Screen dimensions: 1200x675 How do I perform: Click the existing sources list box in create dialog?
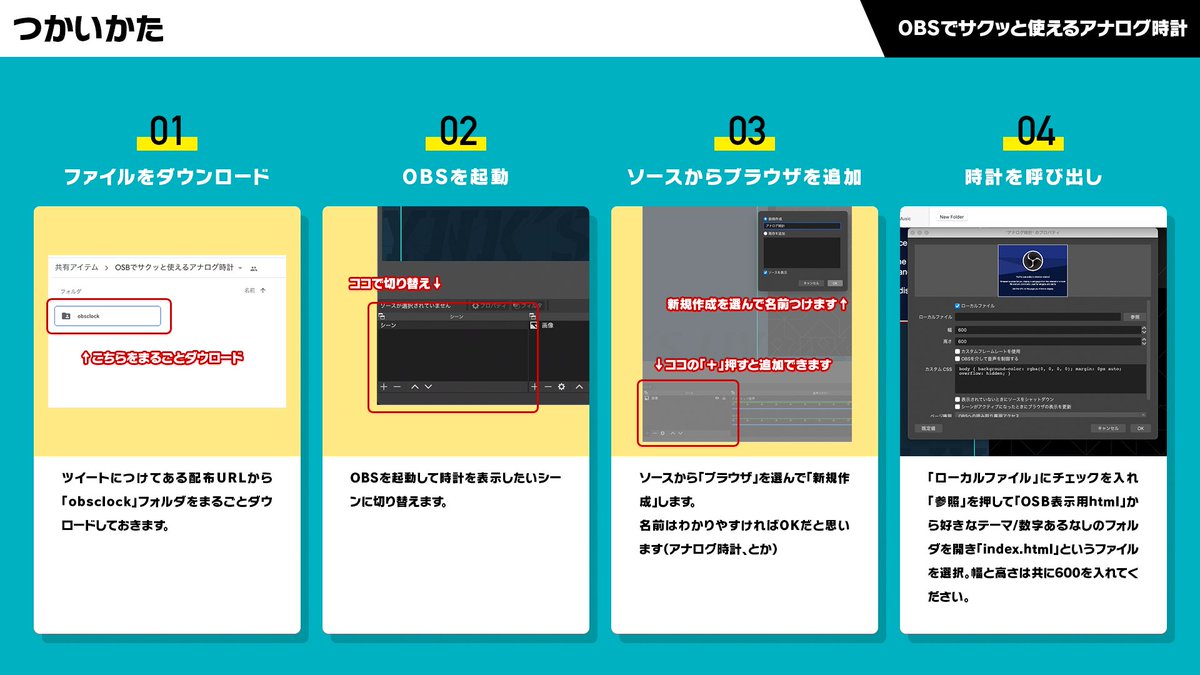802,253
